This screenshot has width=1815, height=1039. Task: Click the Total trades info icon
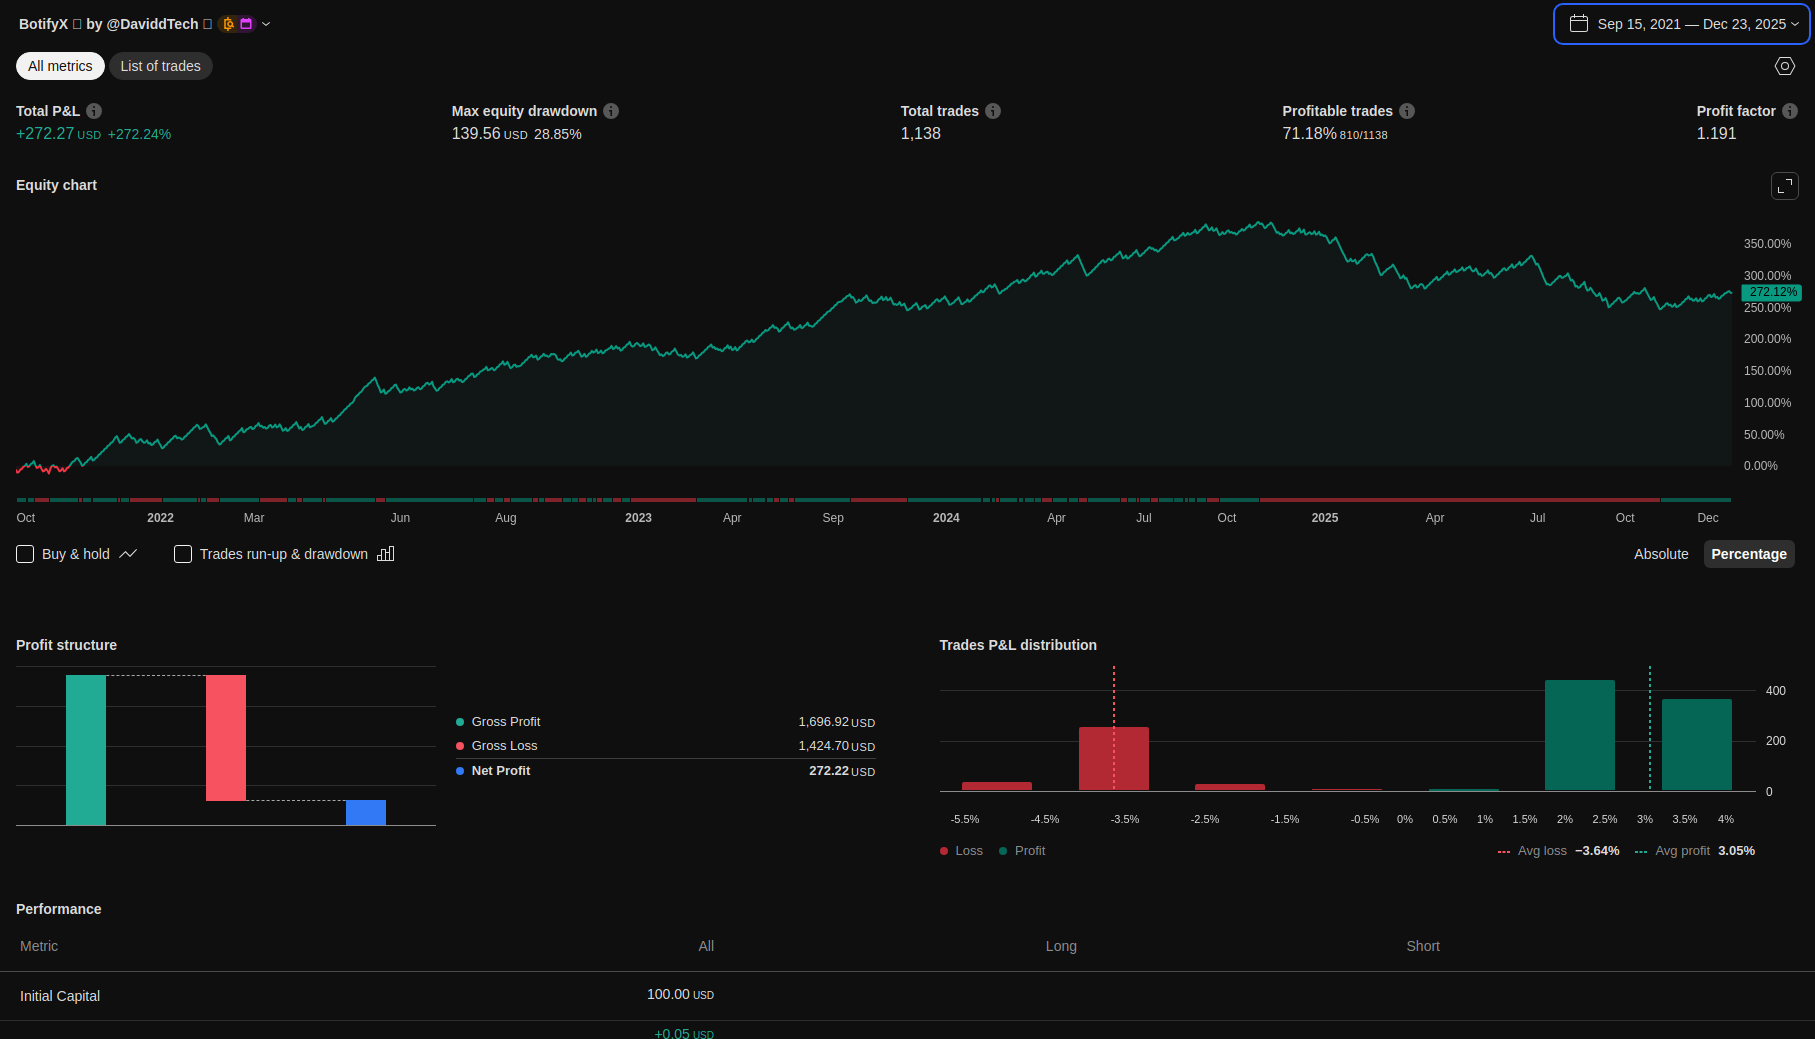(x=993, y=111)
